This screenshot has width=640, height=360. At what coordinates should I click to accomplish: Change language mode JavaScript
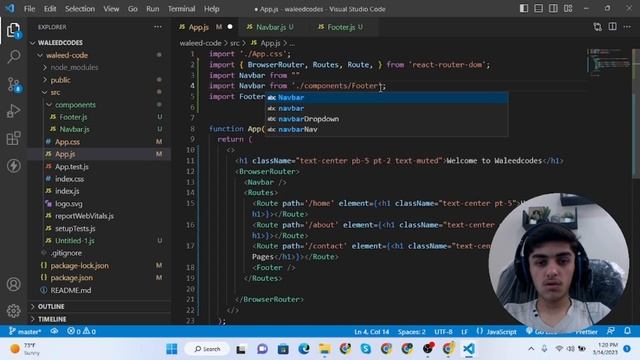(496, 331)
